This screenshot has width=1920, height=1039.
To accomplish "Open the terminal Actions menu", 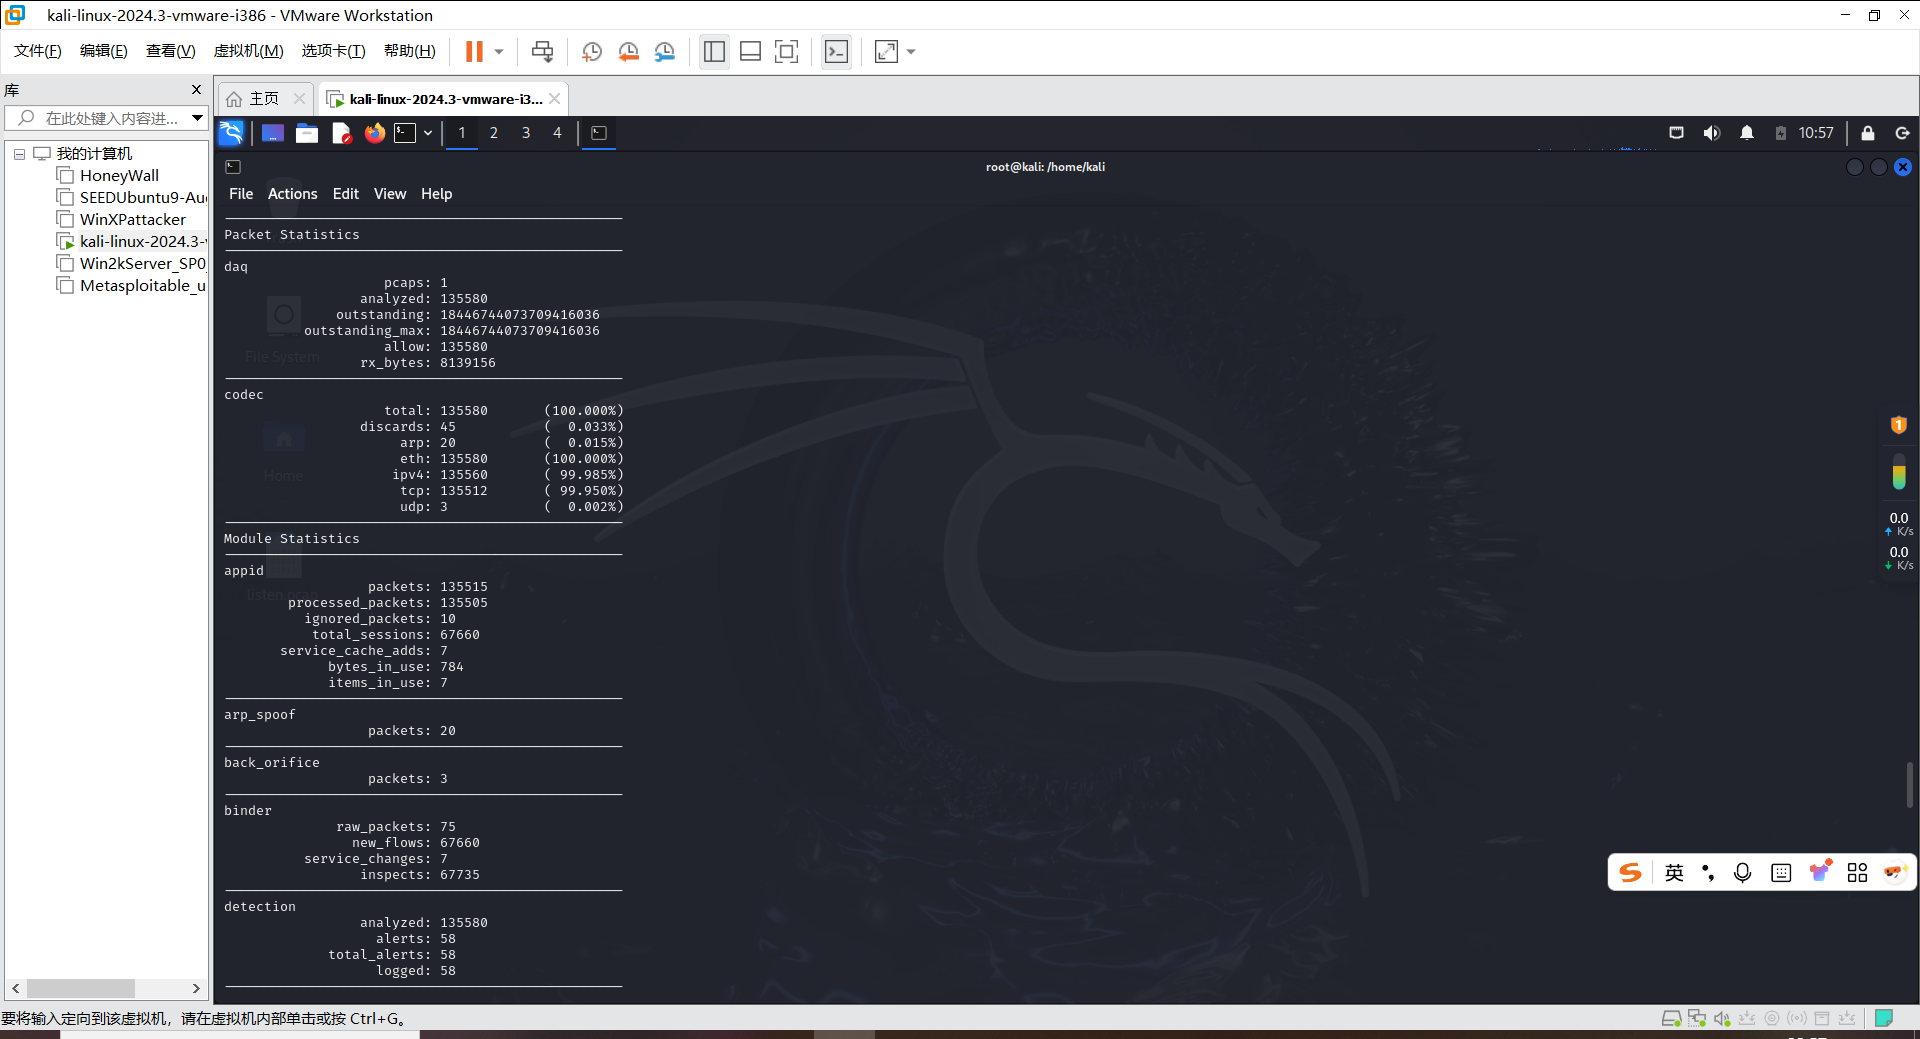I will (292, 194).
